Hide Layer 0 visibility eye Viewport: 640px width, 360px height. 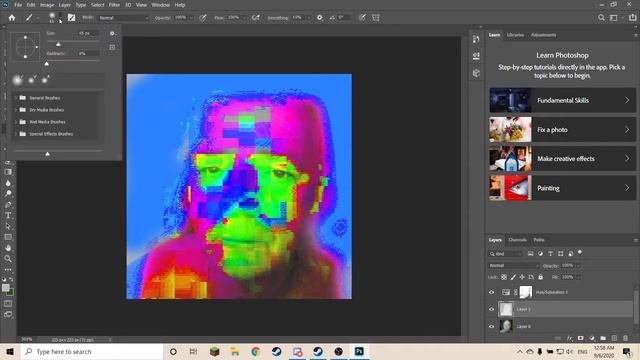pyautogui.click(x=491, y=327)
